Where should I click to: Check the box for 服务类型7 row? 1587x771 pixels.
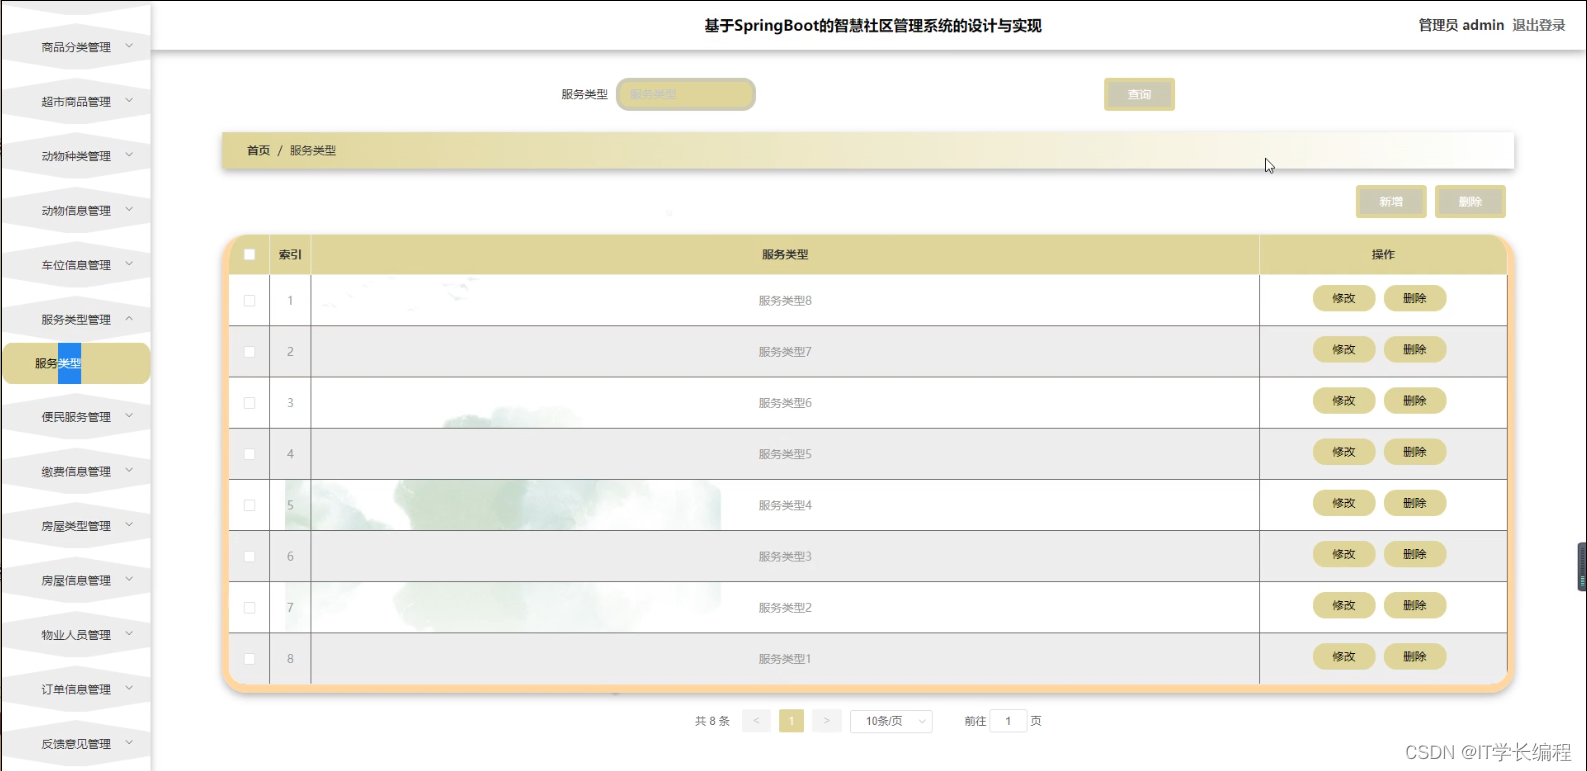tap(249, 351)
